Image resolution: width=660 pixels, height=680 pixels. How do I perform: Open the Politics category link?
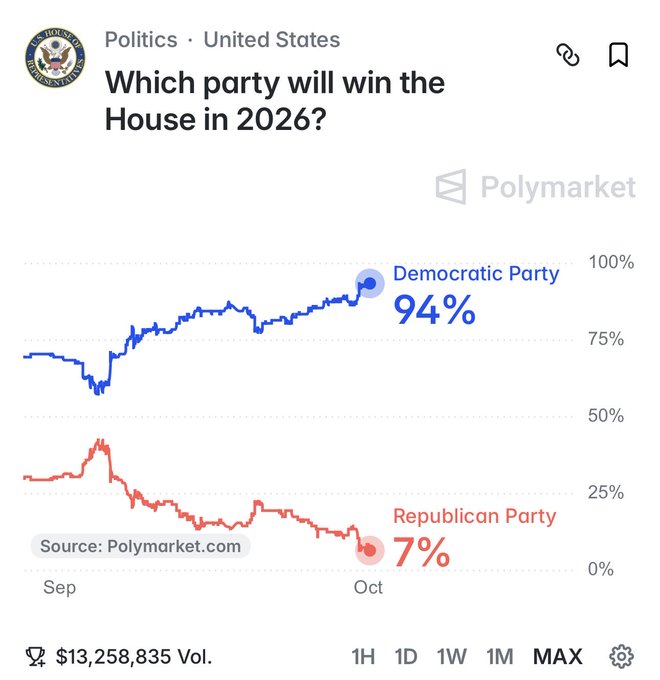coord(141,40)
